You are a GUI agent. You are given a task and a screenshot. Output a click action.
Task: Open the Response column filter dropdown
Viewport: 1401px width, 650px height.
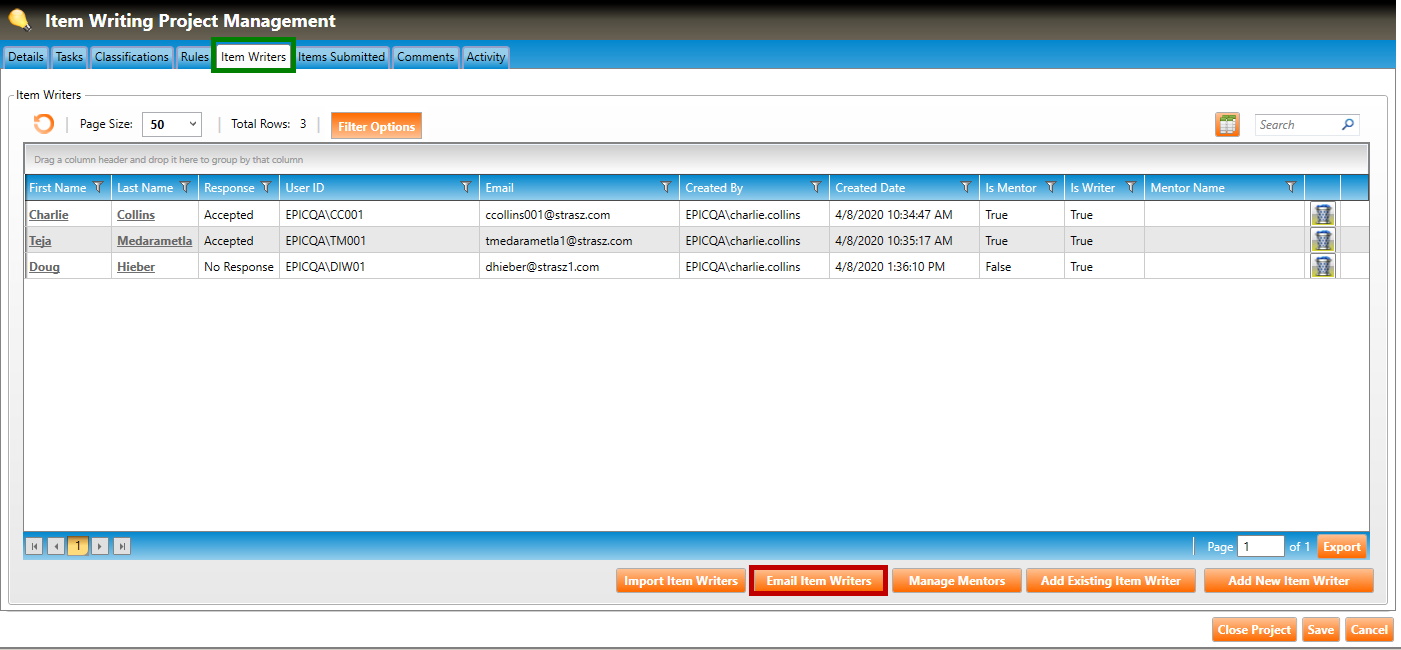point(266,187)
